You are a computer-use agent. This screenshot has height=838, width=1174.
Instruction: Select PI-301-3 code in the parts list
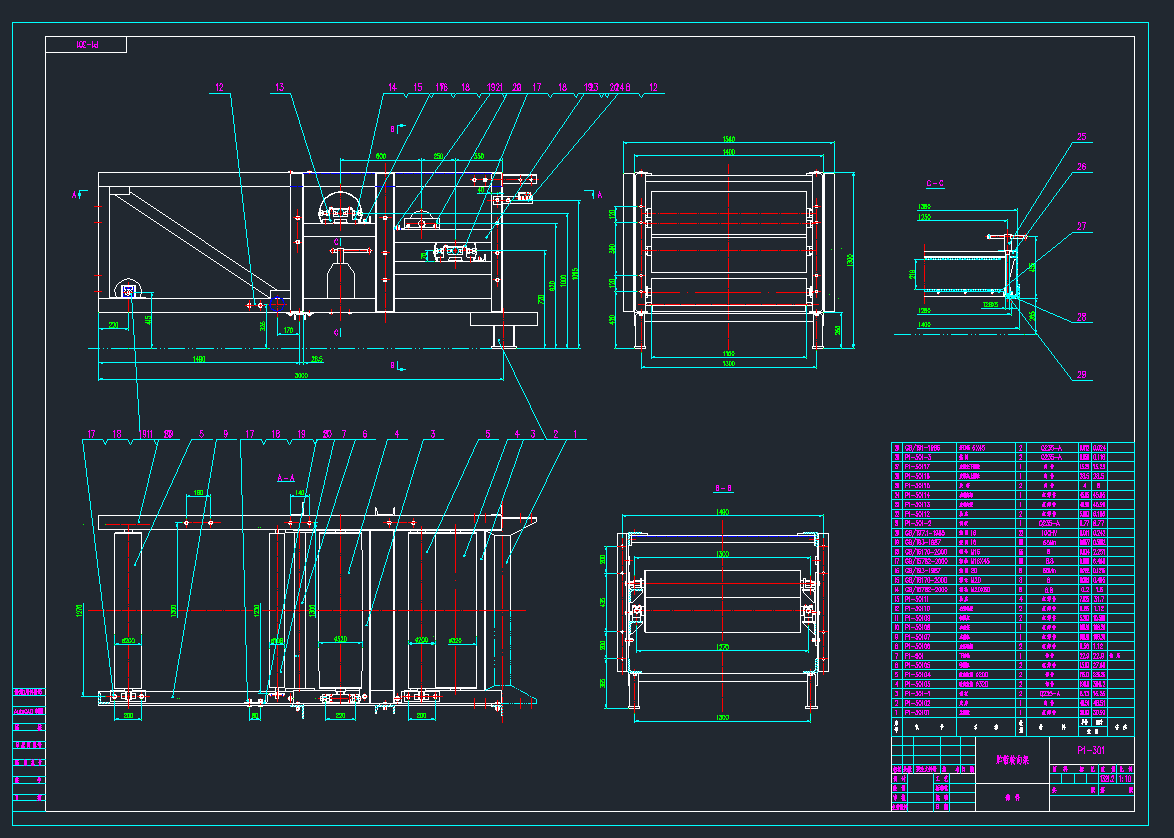[917, 457]
